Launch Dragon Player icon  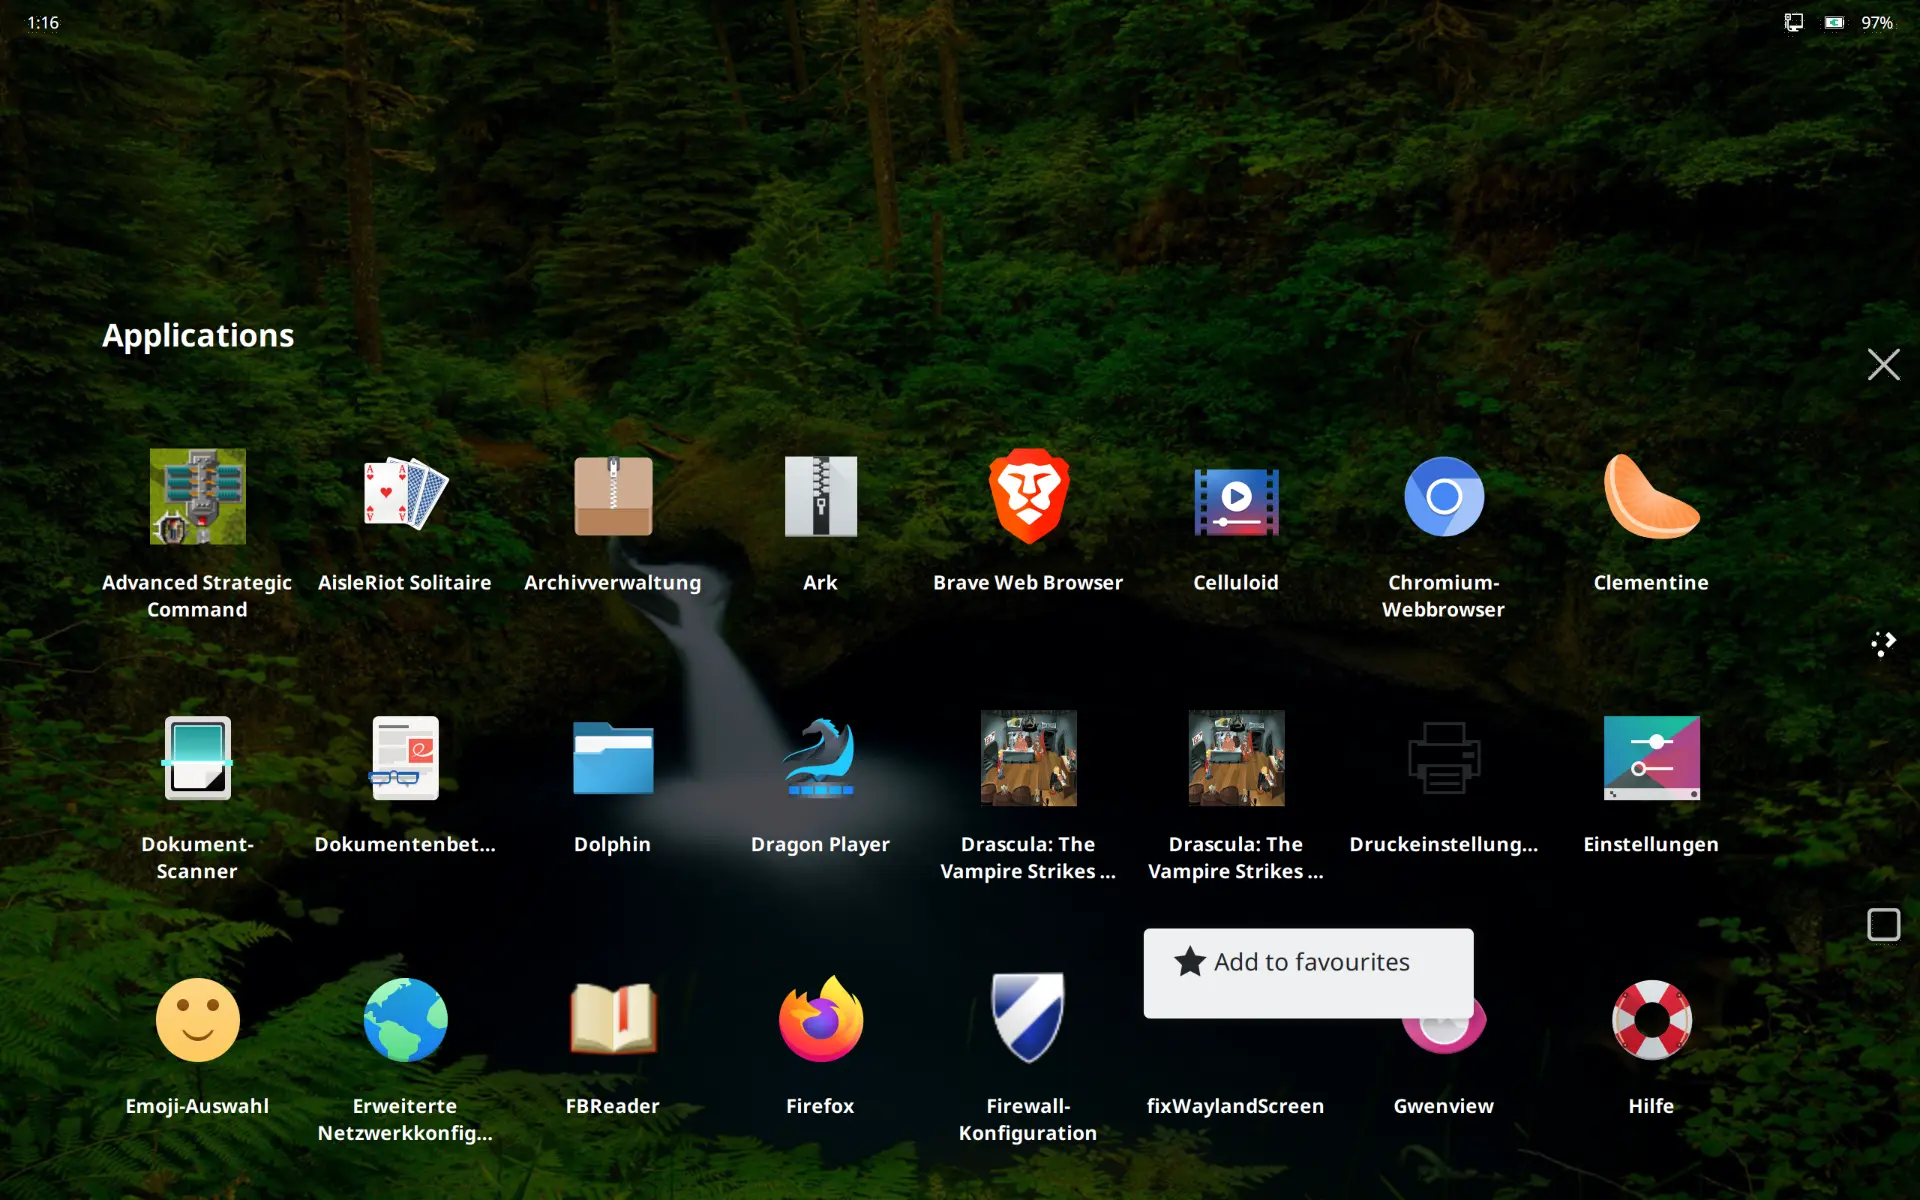pyautogui.click(x=820, y=758)
